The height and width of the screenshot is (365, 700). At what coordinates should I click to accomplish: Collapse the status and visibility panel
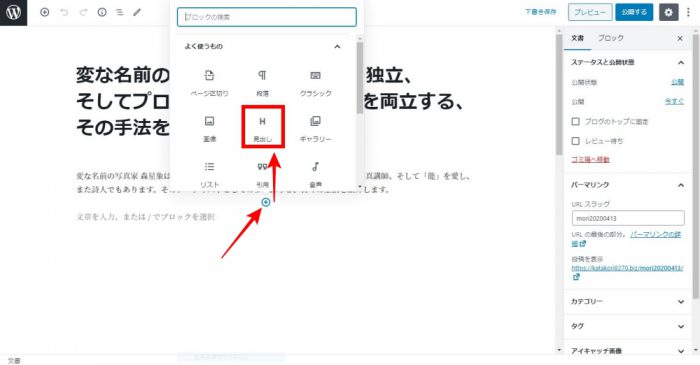[681, 62]
